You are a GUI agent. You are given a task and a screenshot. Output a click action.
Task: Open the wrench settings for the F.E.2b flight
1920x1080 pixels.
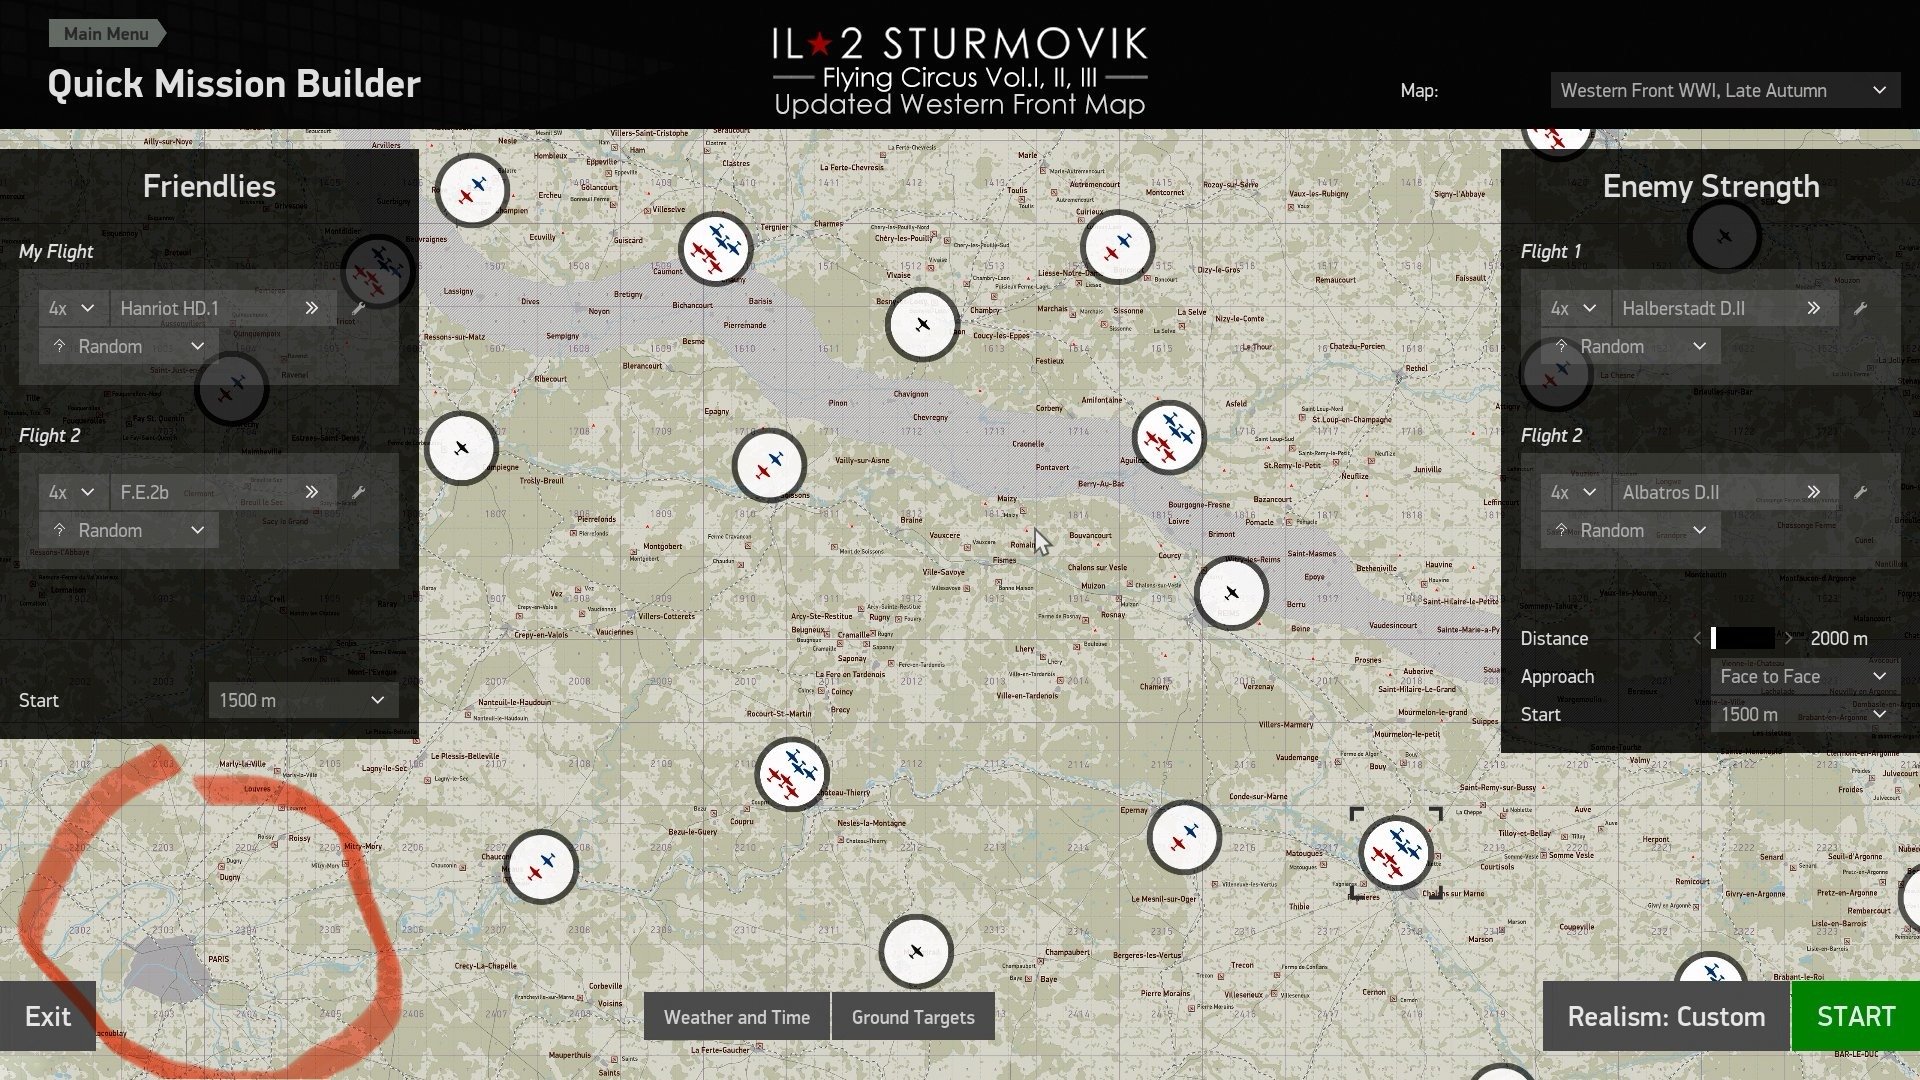[359, 492]
